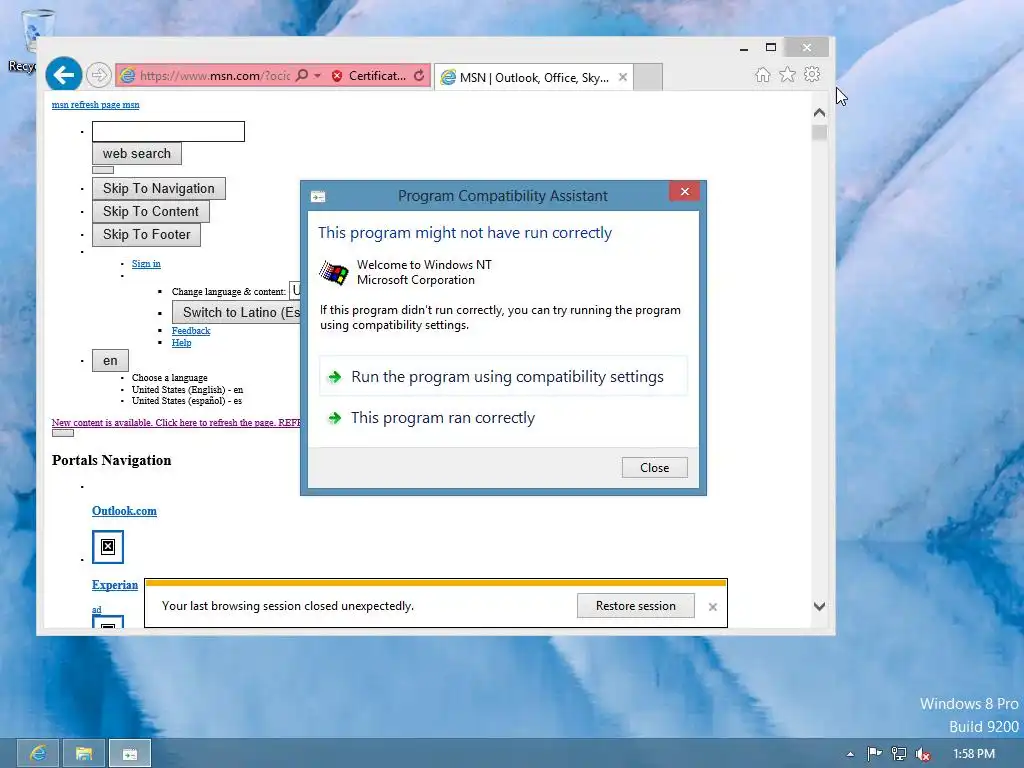Open the address bar autocomplete dropdown arrow
Image resolution: width=1024 pixels, height=768 pixels.
point(317,76)
